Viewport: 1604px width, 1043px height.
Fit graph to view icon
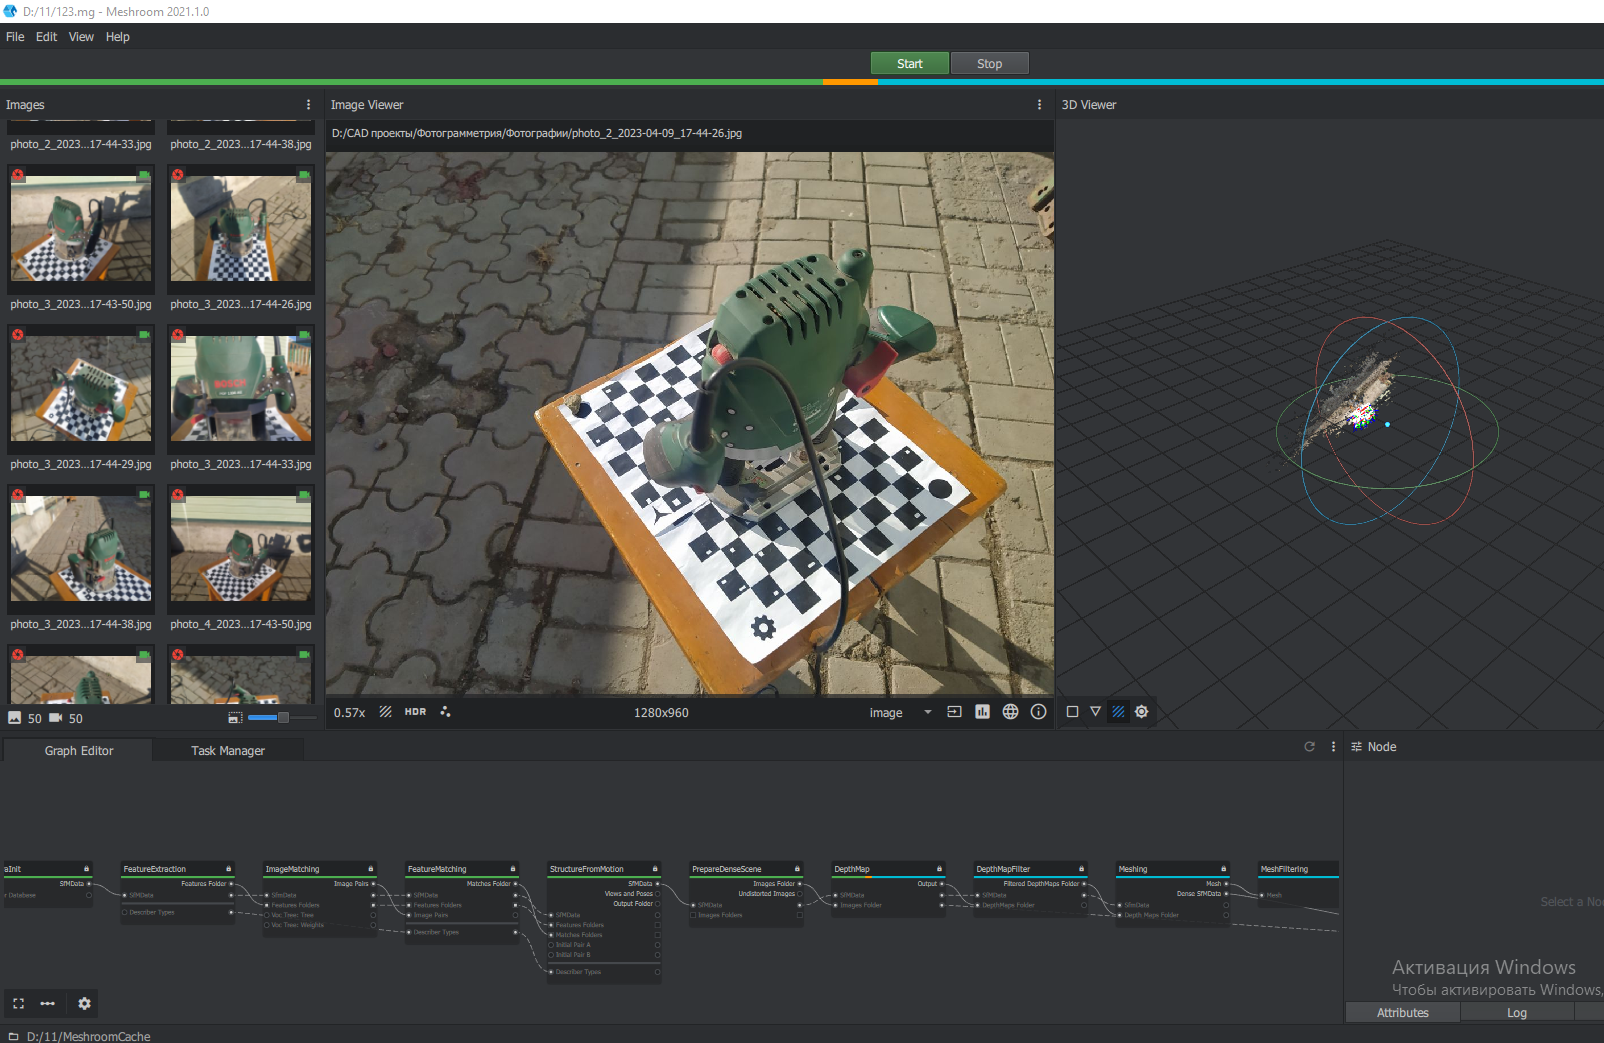click(x=18, y=1003)
